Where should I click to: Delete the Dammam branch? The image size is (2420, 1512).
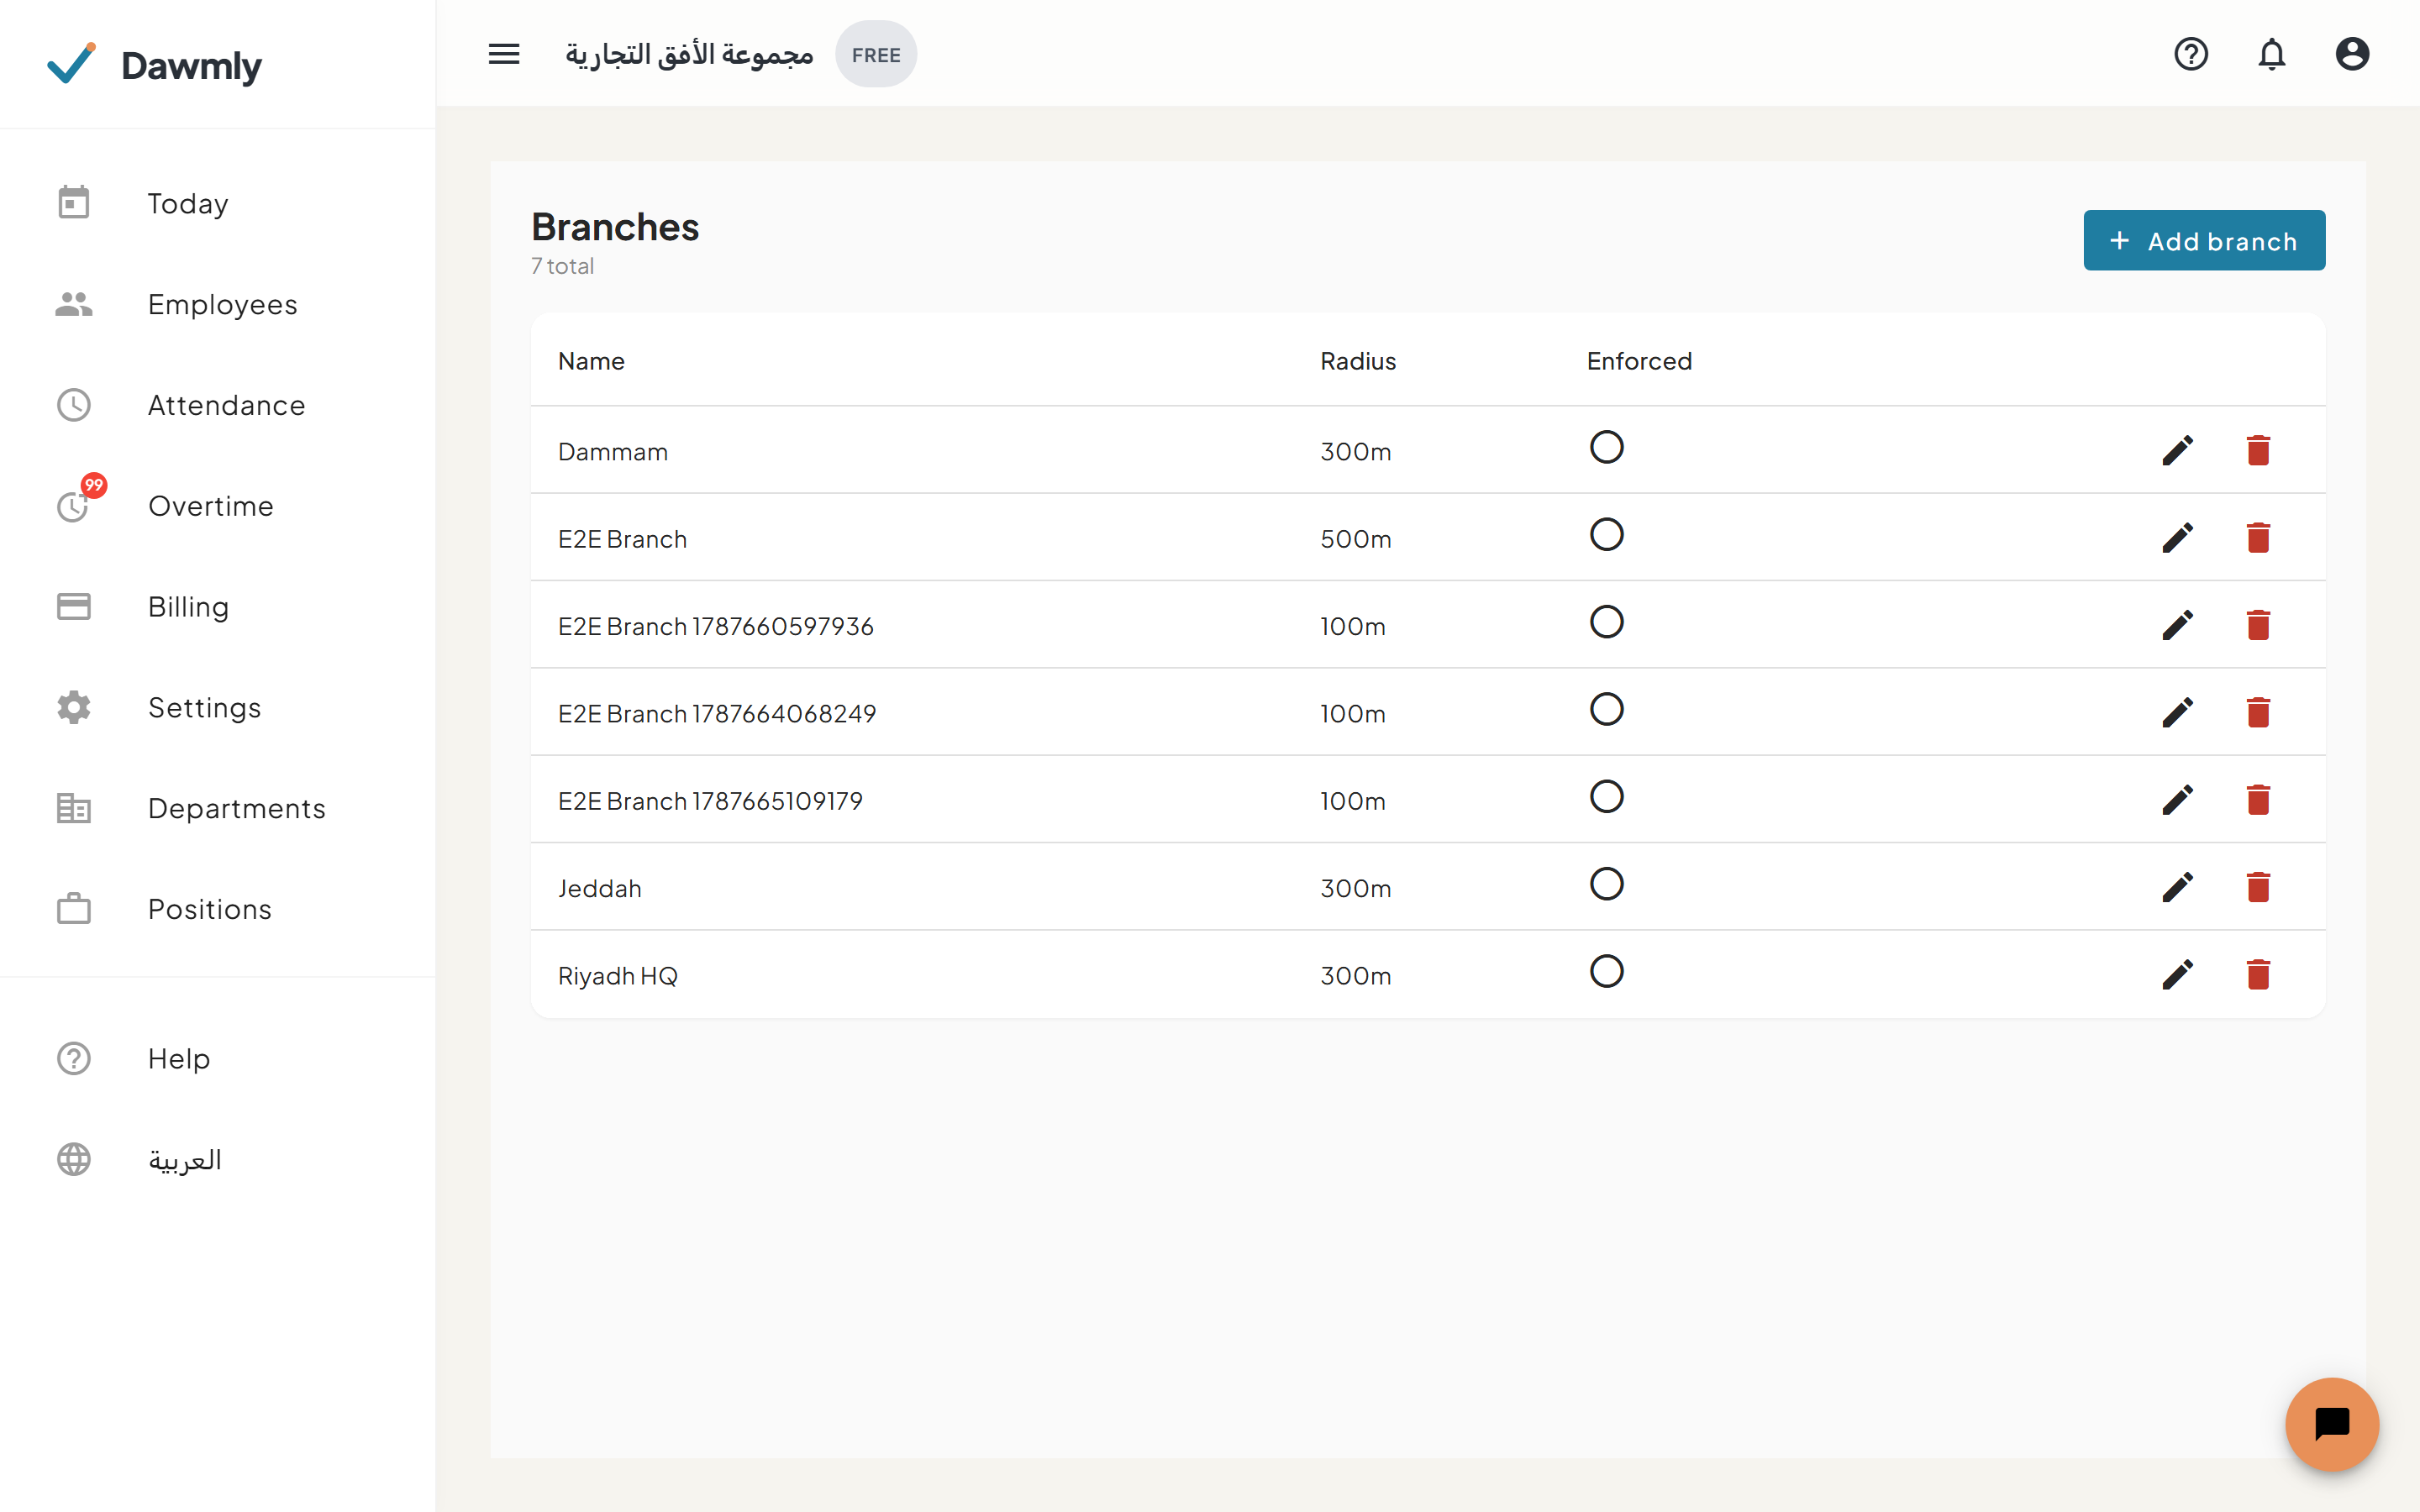pyautogui.click(x=2258, y=450)
